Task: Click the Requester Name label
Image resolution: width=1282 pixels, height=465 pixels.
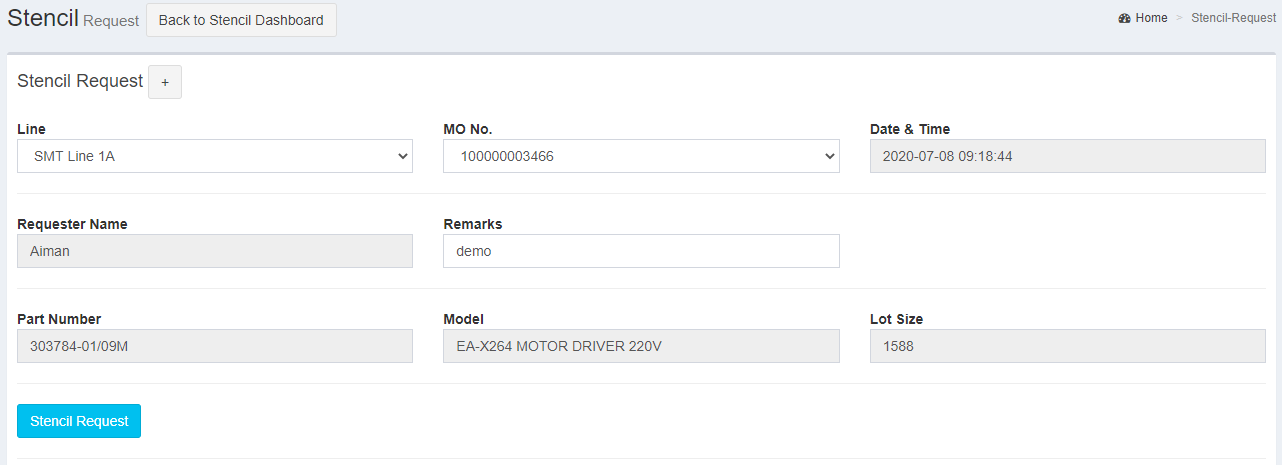Action: [x=72, y=224]
